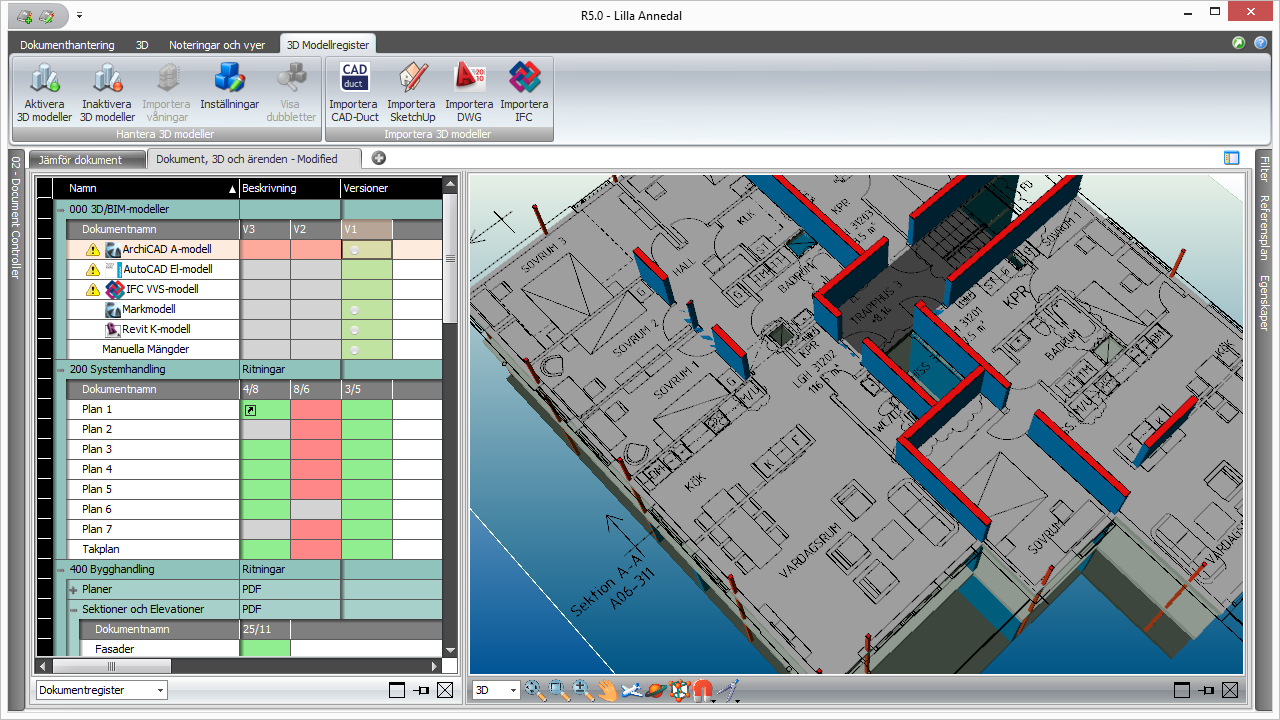Click the zoom extents tool in the 3D toolbar

535,689
